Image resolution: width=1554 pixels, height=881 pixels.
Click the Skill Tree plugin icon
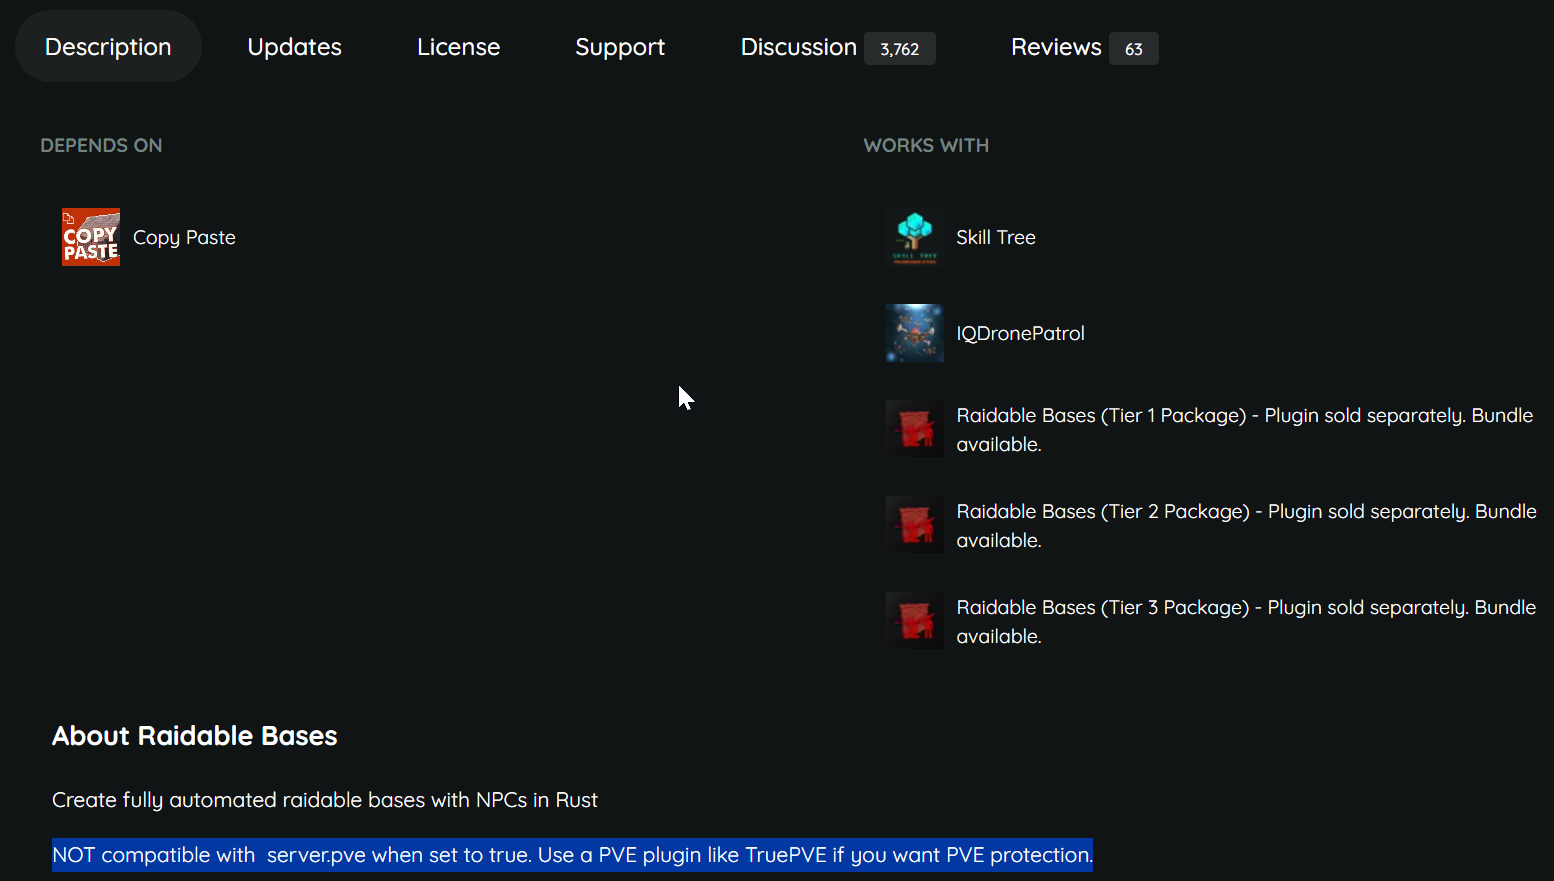click(x=915, y=237)
